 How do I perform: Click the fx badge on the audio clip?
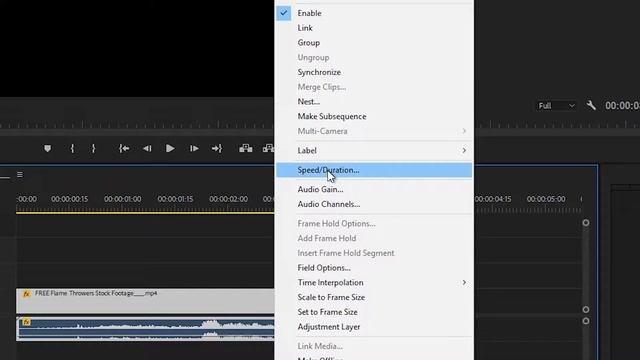tap(26, 322)
